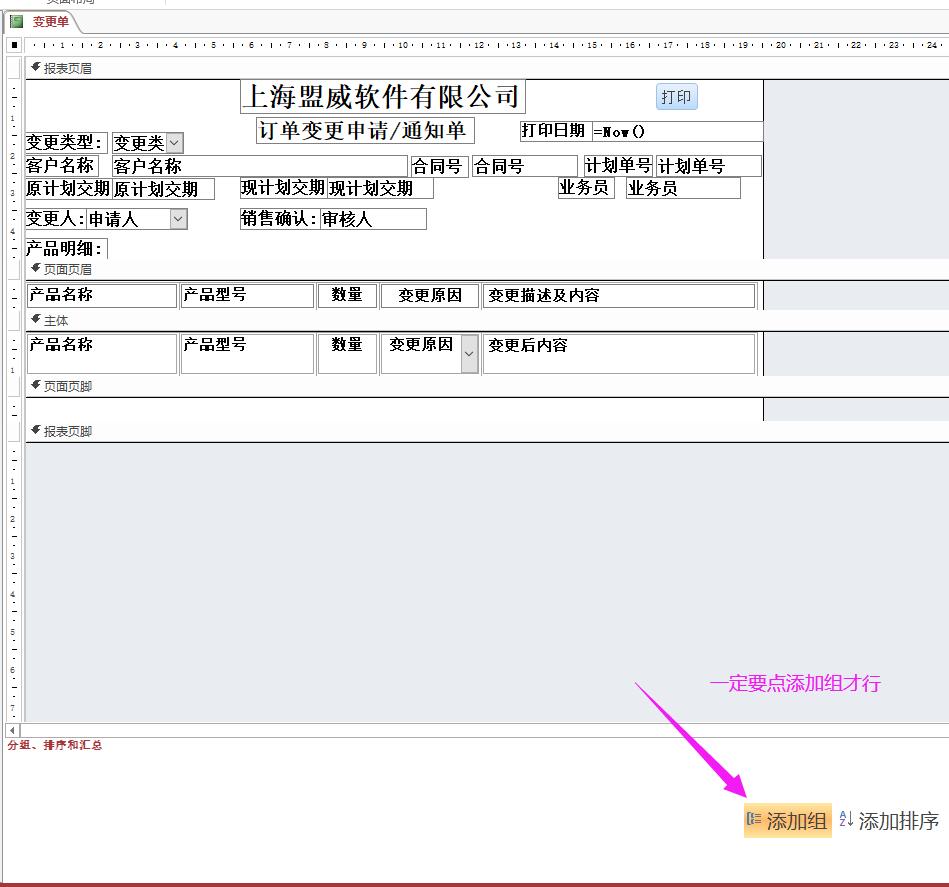The width and height of the screenshot is (949, 887).
Task: Select the 审核人 text field
Action: coord(373,218)
